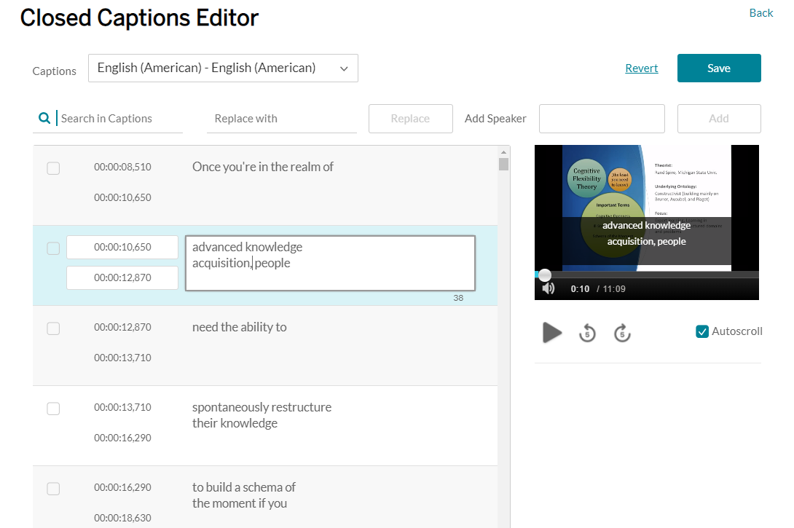Select caption "need the ability to"

coord(239,327)
